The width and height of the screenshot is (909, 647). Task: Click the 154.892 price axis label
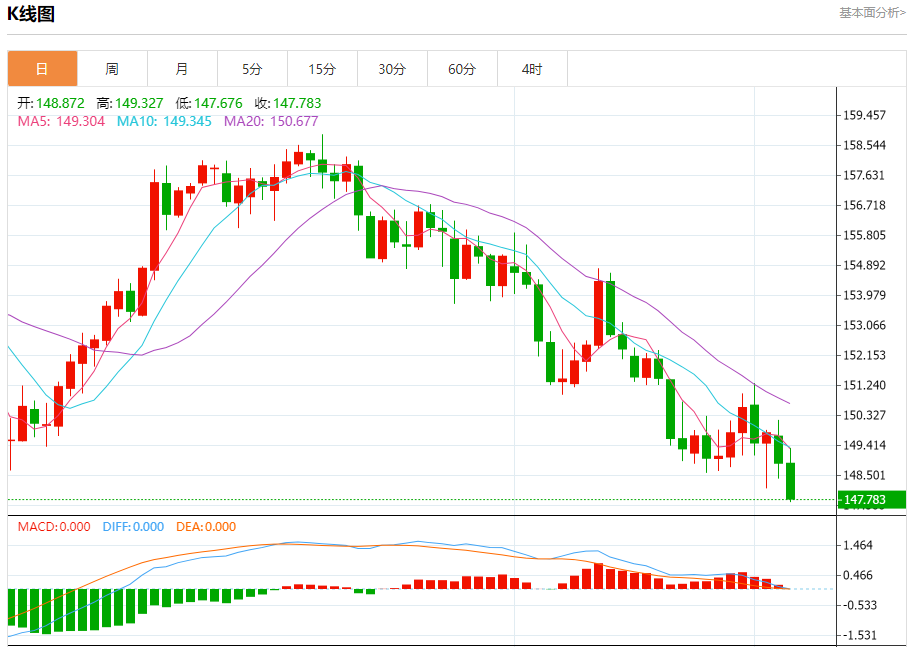pyautogui.click(x=864, y=266)
